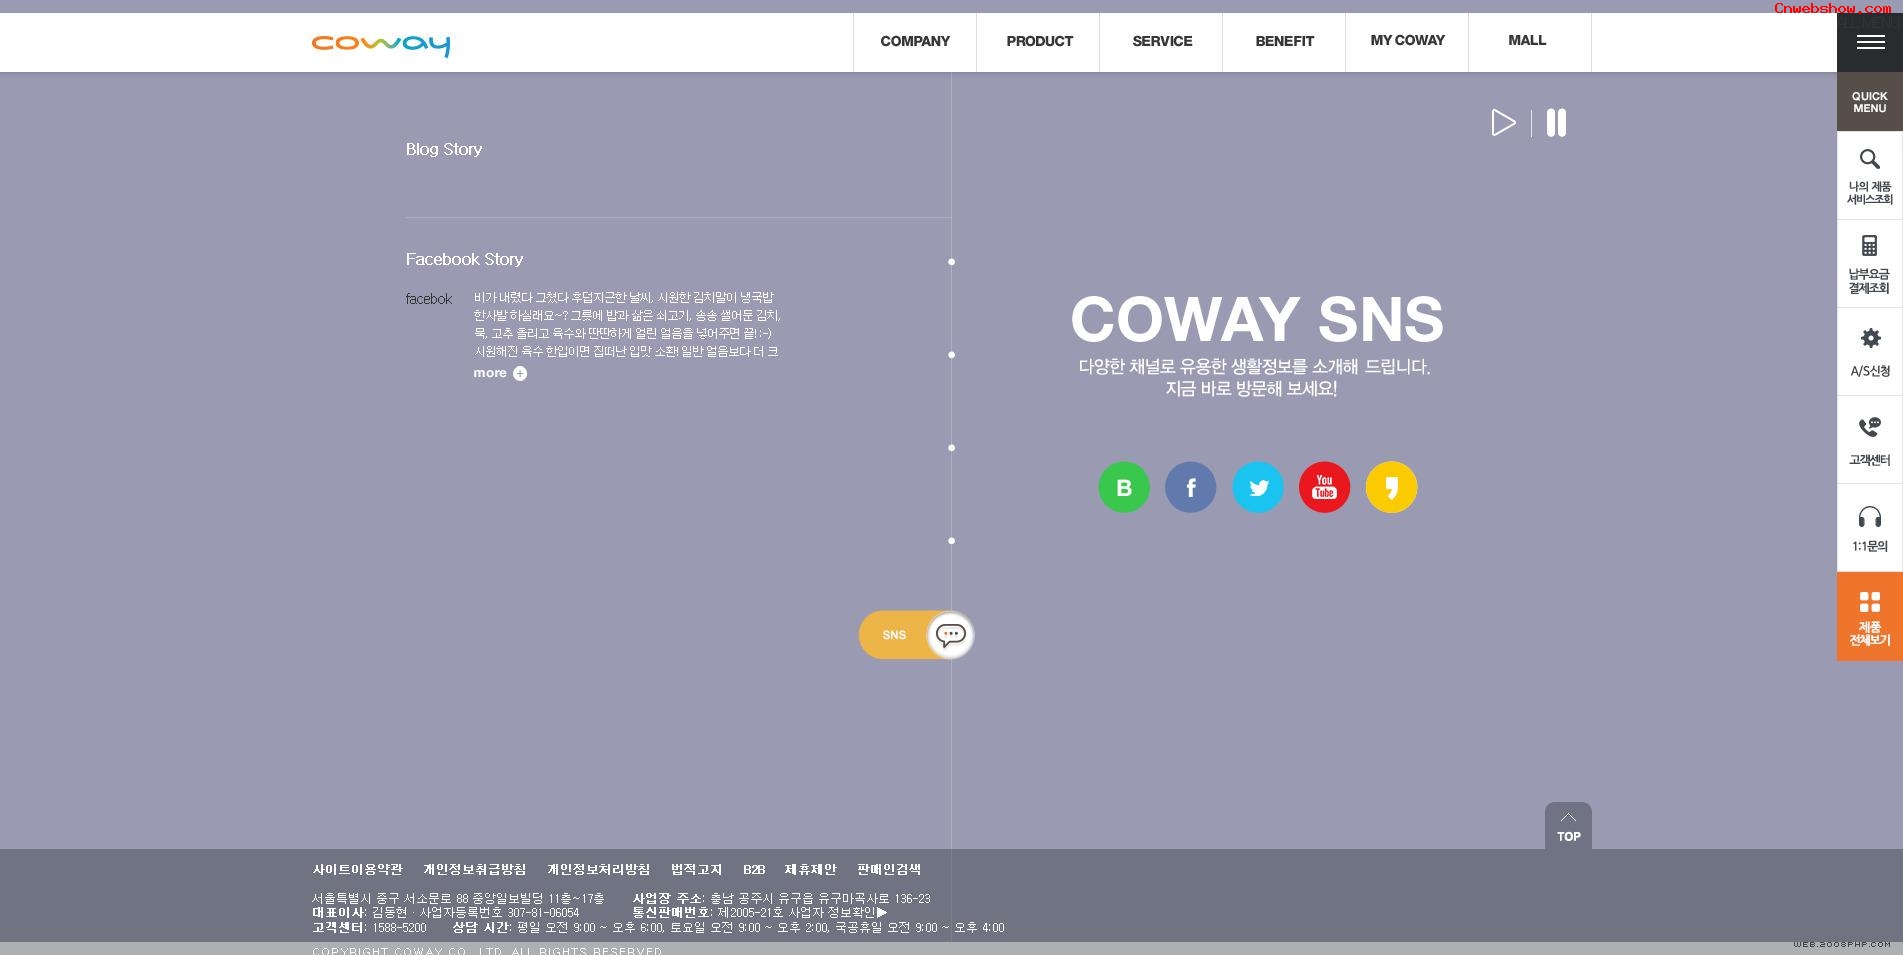
Task: Open B2B footer link
Action: click(754, 869)
